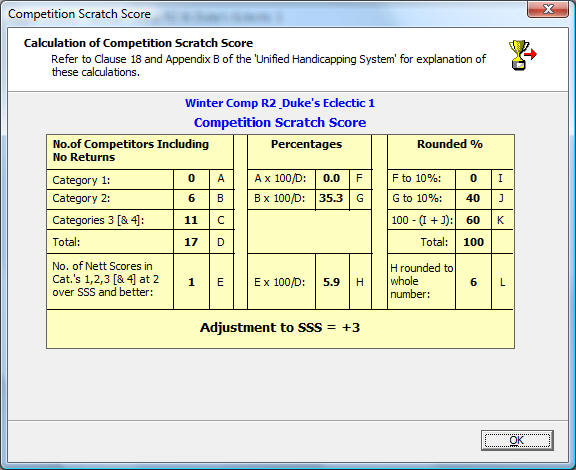Click the trophy icon in header
576x470 pixels.
522,55
